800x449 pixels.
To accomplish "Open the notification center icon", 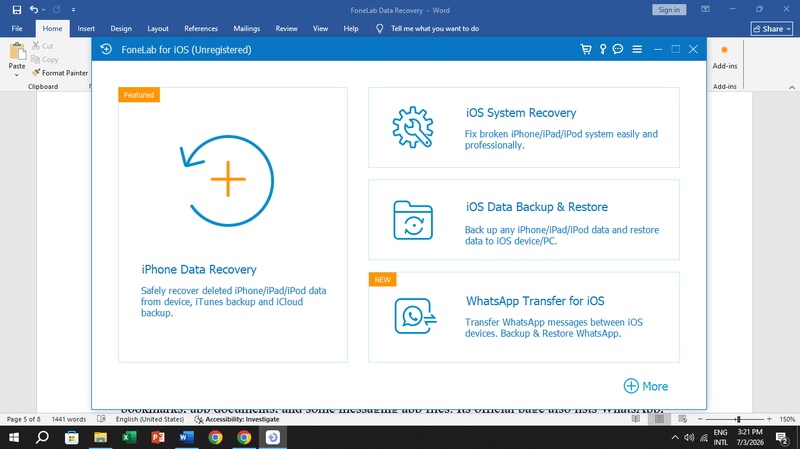I will coord(782,437).
